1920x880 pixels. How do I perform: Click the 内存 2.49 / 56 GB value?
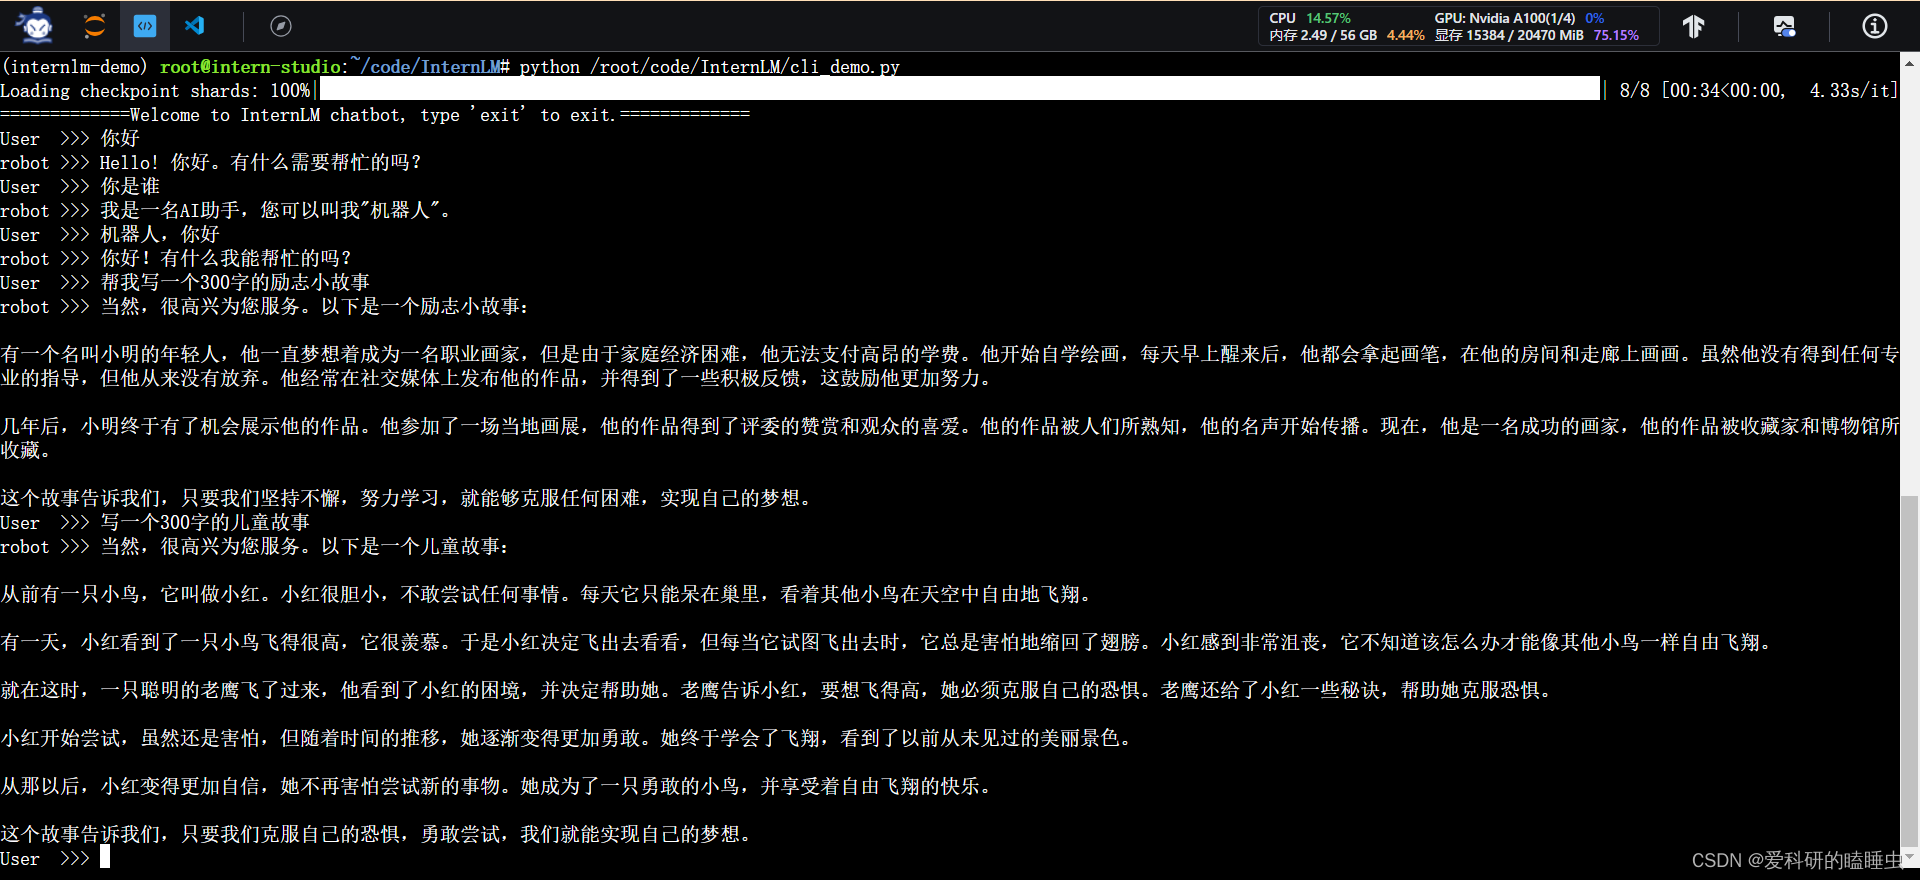(x=1323, y=35)
